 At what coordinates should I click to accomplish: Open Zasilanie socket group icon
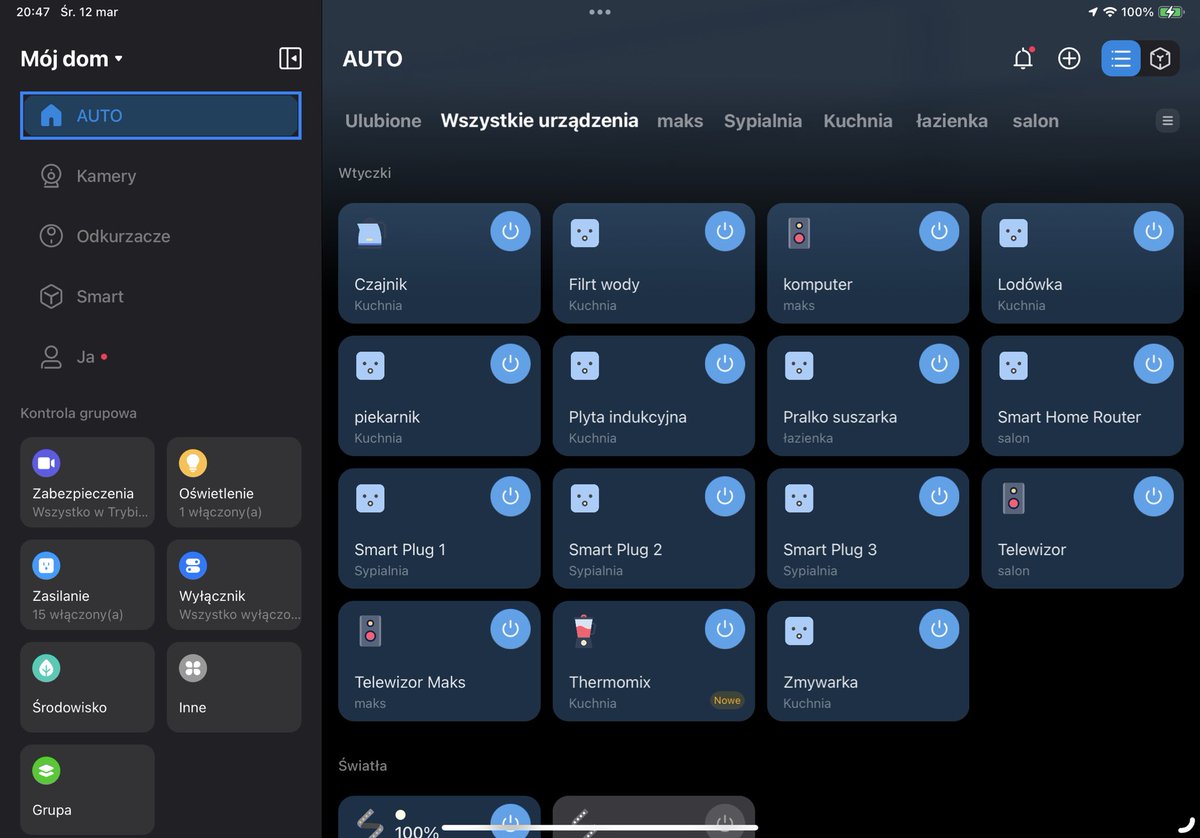point(46,566)
